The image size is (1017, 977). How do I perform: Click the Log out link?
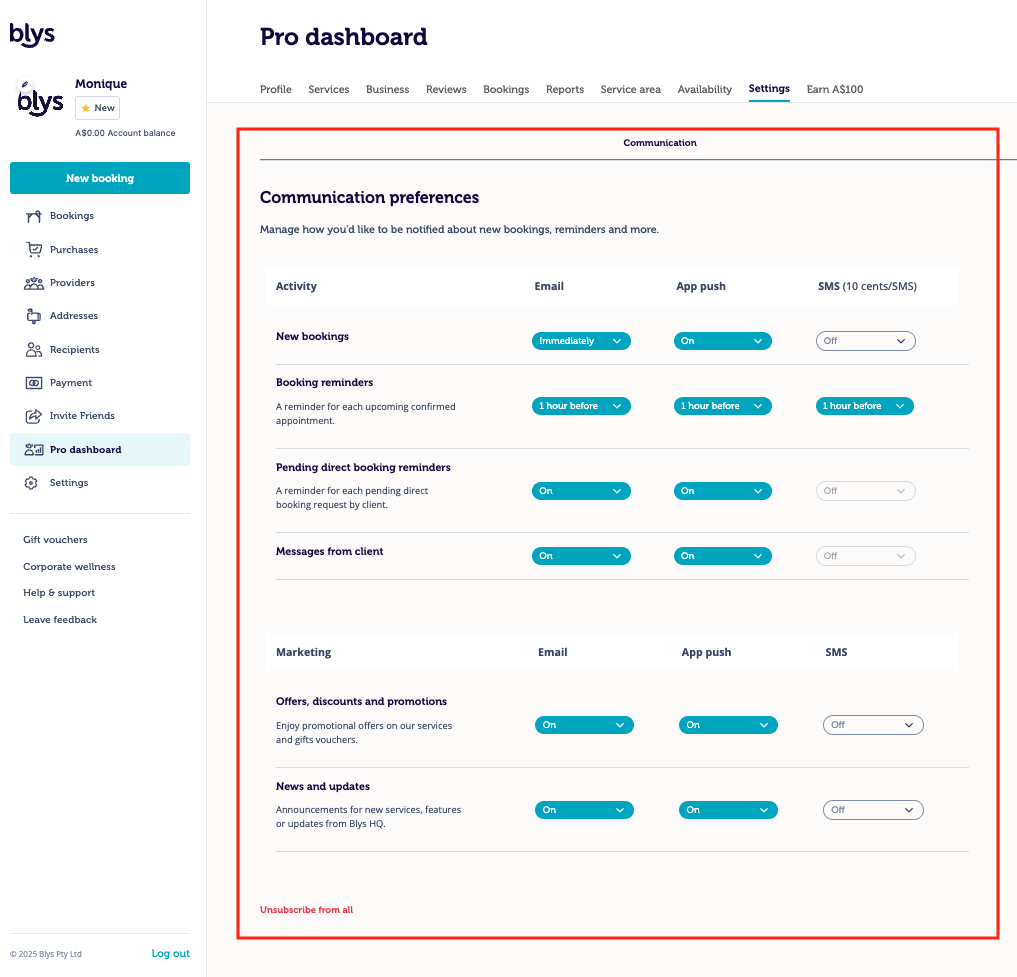(x=171, y=954)
